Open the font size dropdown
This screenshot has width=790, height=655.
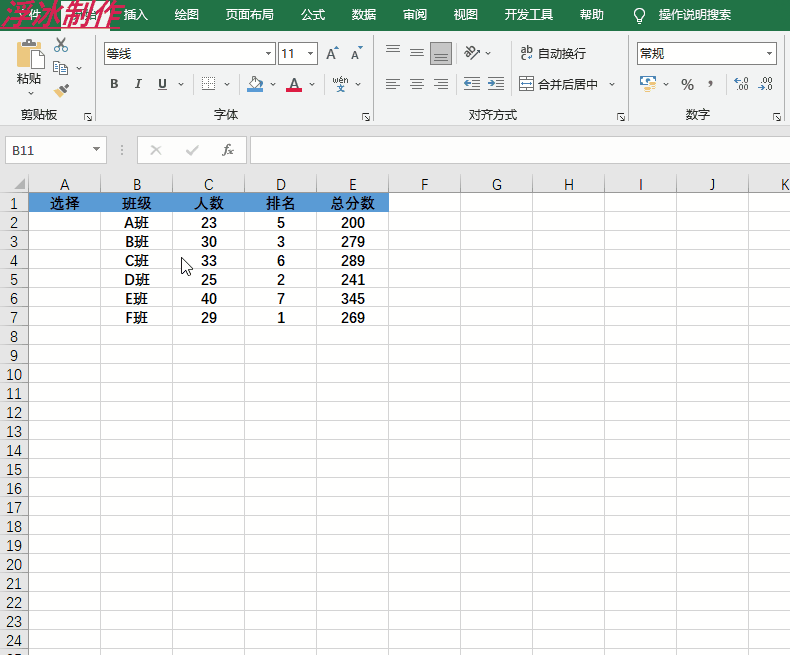(x=311, y=53)
